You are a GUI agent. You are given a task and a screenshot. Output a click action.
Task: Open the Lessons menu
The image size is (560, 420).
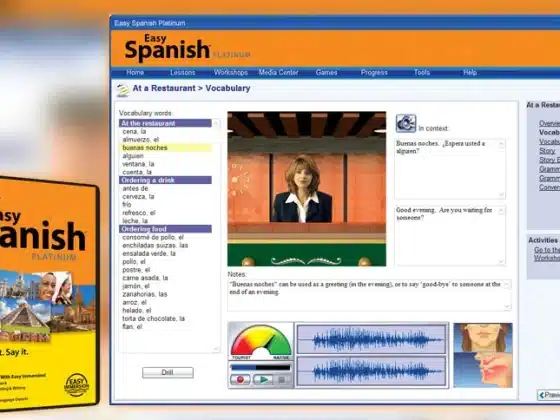tap(182, 72)
